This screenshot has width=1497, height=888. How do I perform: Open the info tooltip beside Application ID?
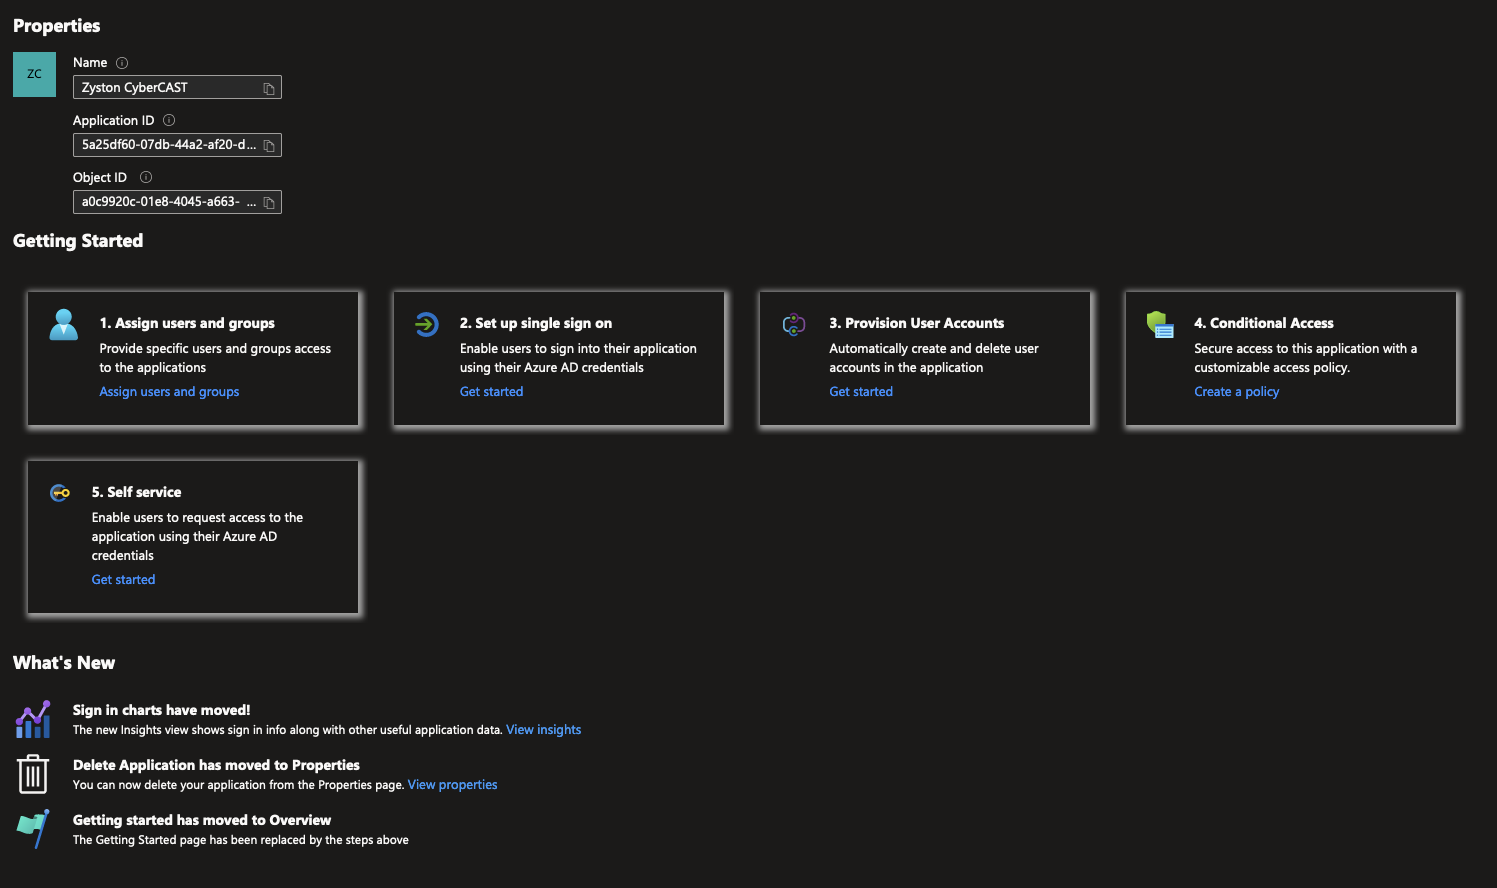point(167,119)
